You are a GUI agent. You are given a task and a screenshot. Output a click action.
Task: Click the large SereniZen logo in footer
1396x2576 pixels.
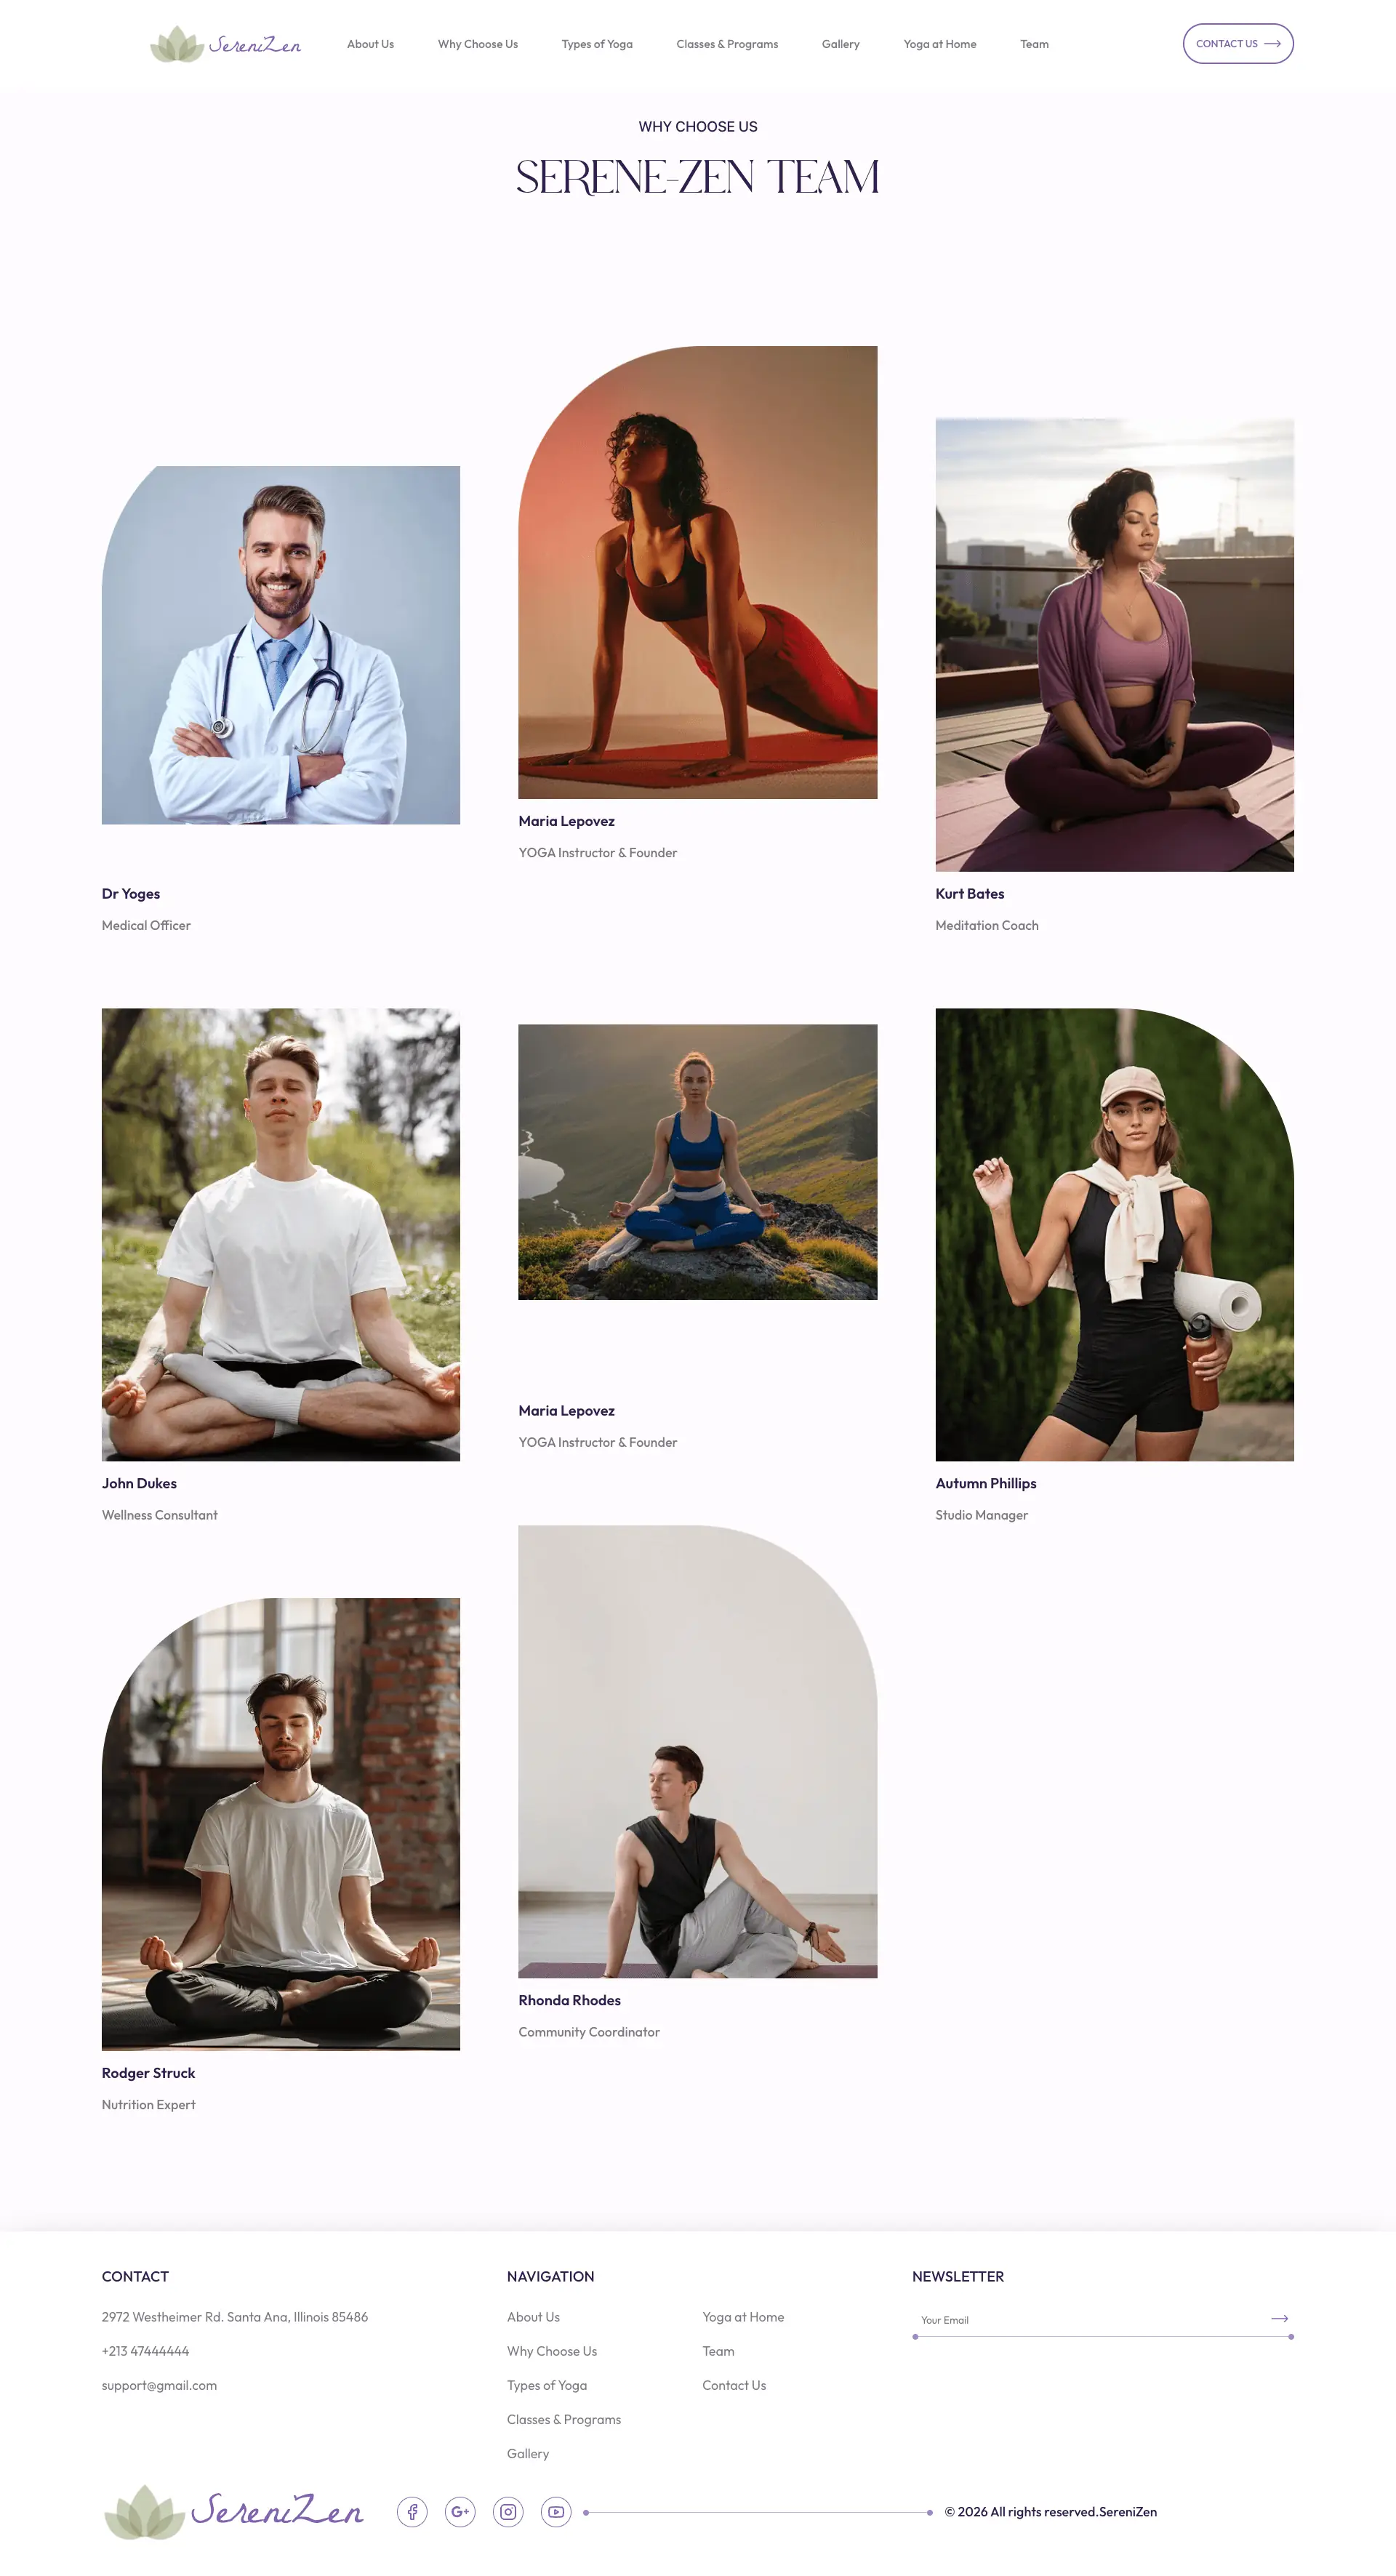[234, 2511]
